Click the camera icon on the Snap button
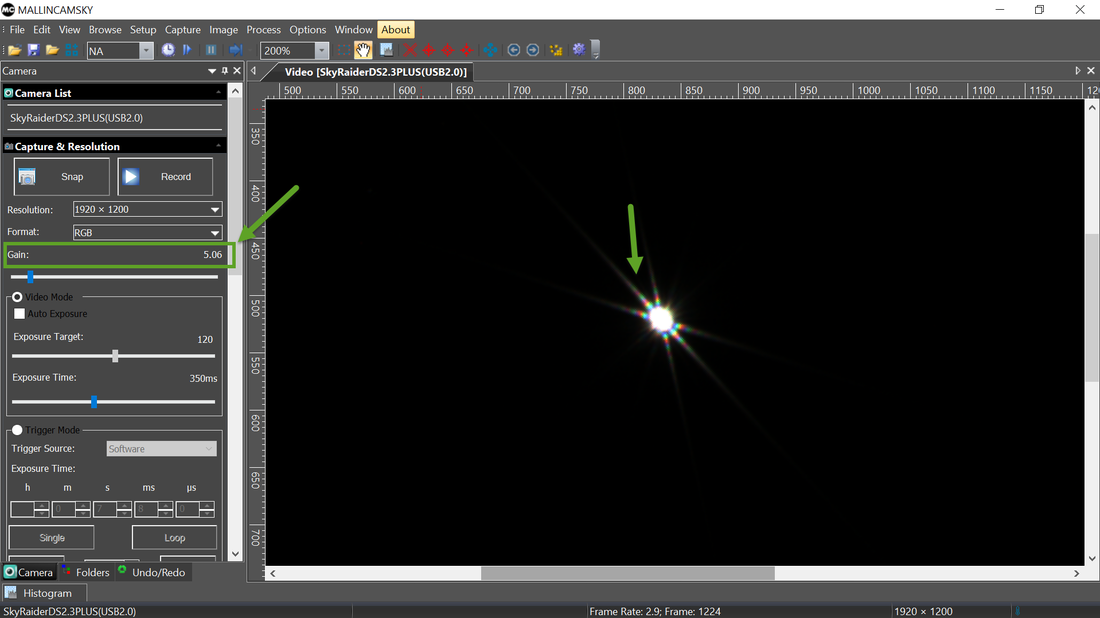 [27, 177]
